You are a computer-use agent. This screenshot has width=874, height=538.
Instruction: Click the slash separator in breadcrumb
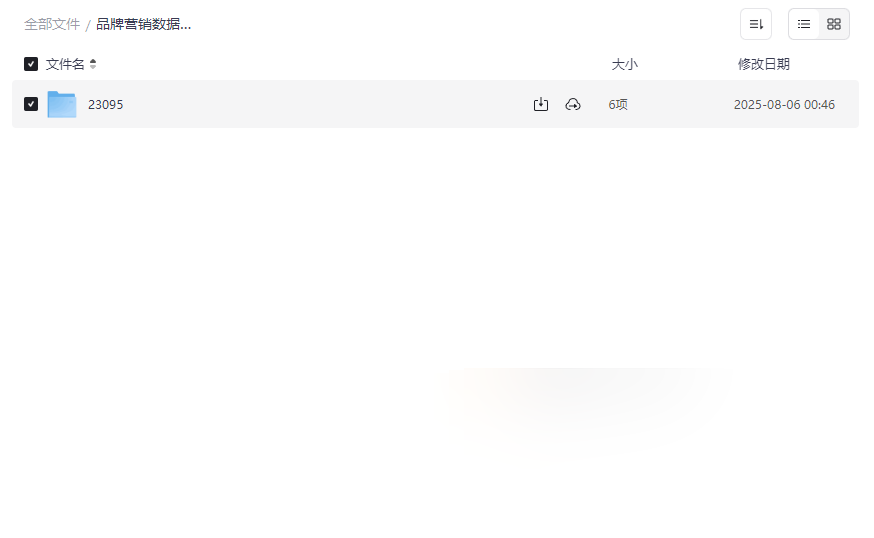pos(88,25)
